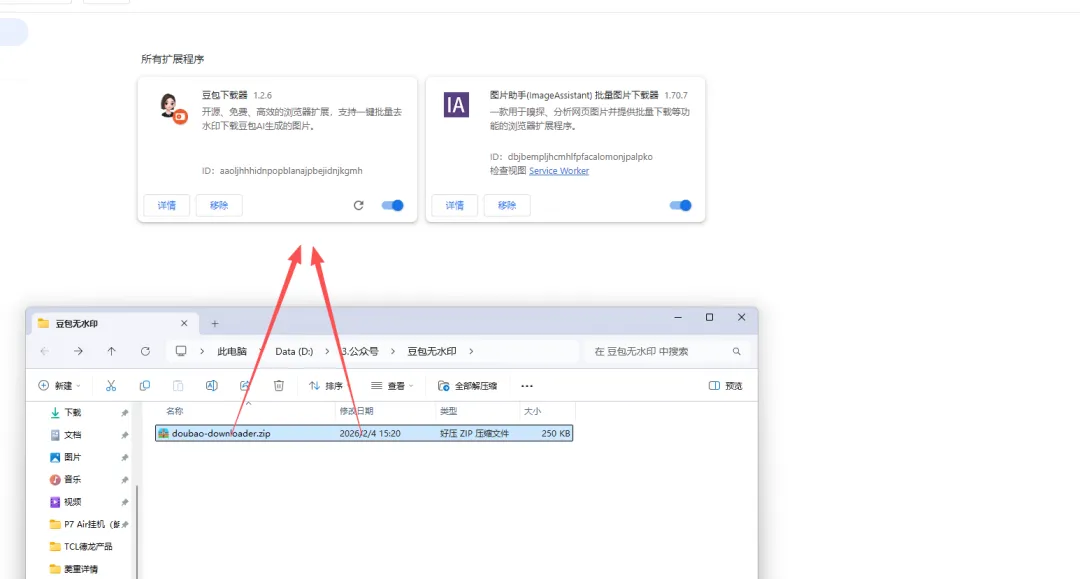Screen dimensions: 1080x579
Task: Open the 查看 view dropdown
Action: tap(392, 386)
